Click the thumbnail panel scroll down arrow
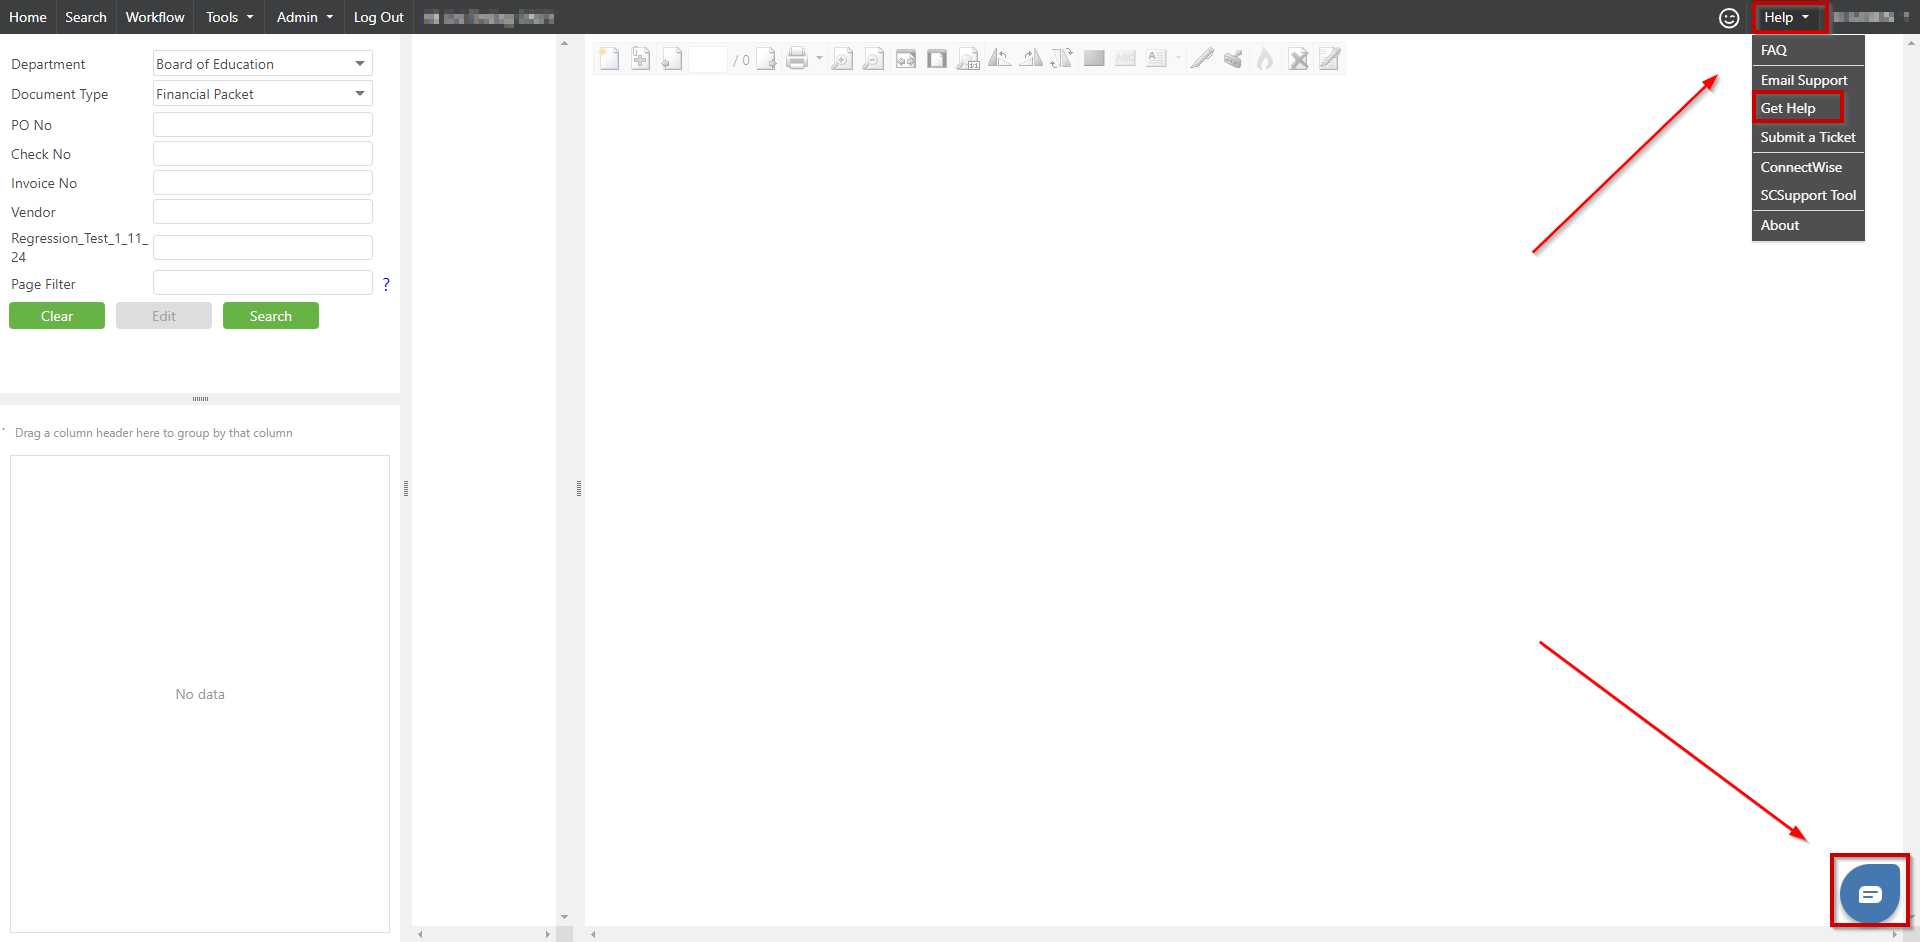The width and height of the screenshot is (1920, 942). click(564, 917)
